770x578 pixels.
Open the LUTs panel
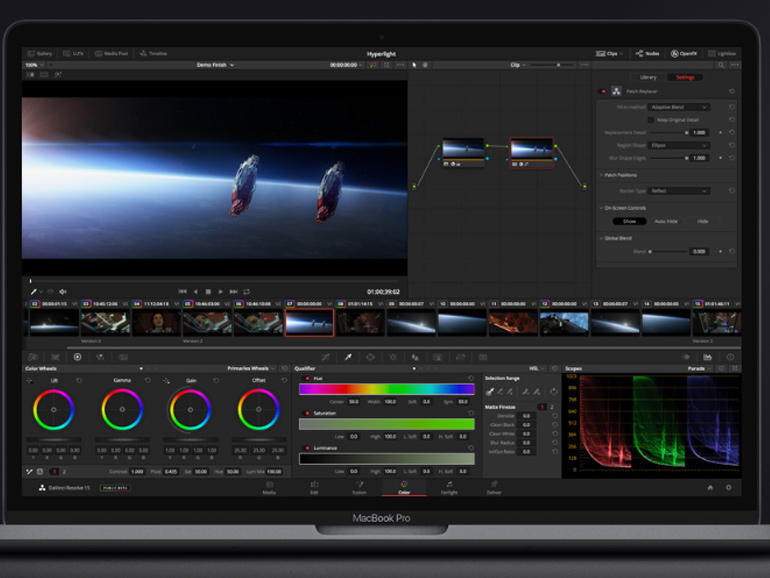pyautogui.click(x=73, y=54)
